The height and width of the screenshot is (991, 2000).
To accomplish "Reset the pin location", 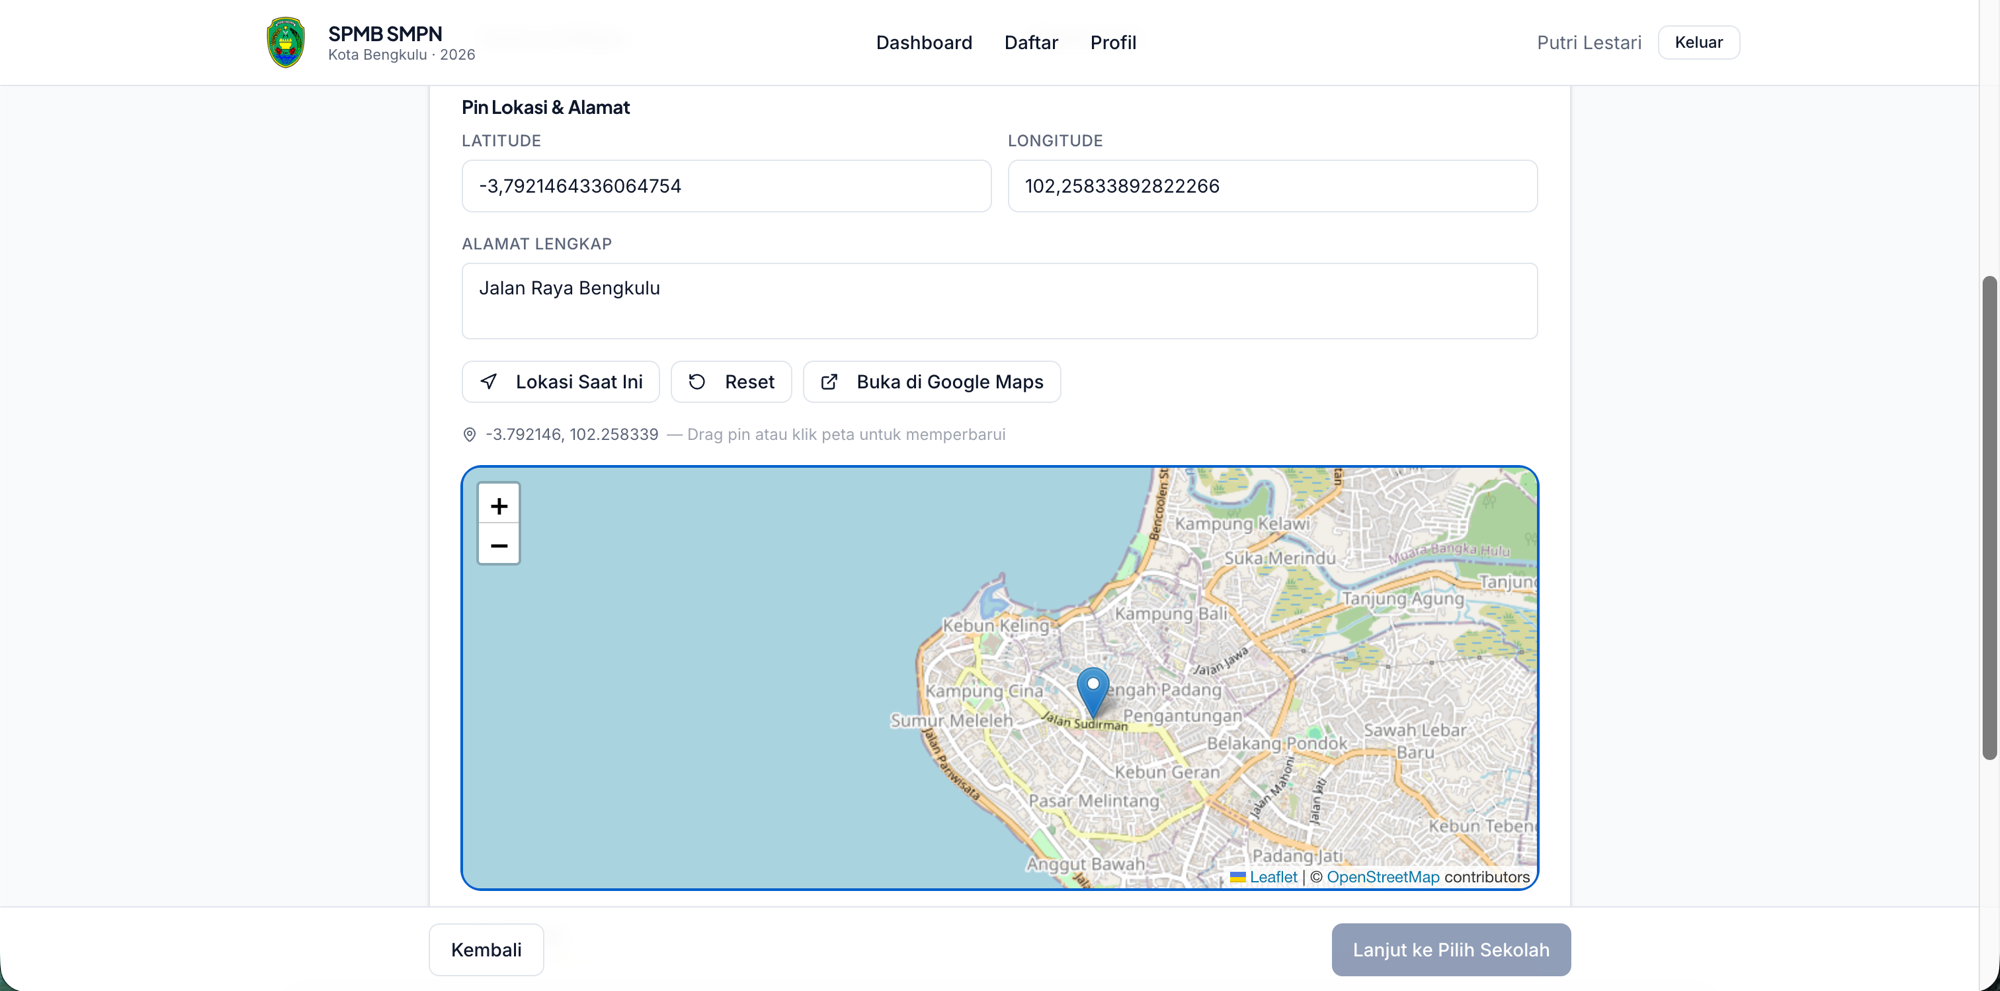I will coord(731,382).
